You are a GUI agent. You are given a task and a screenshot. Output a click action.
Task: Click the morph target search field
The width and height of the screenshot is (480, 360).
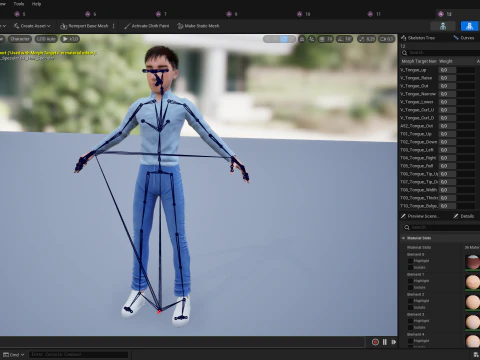[x=440, y=53]
